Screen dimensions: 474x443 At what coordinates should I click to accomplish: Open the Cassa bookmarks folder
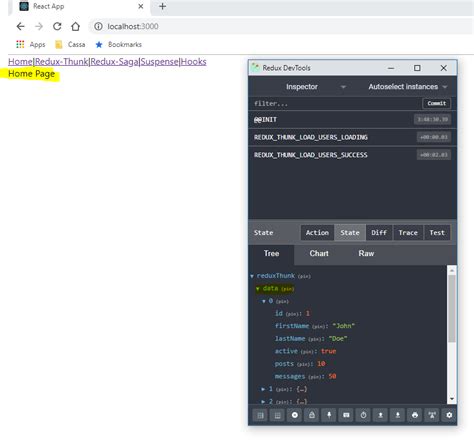coord(70,44)
